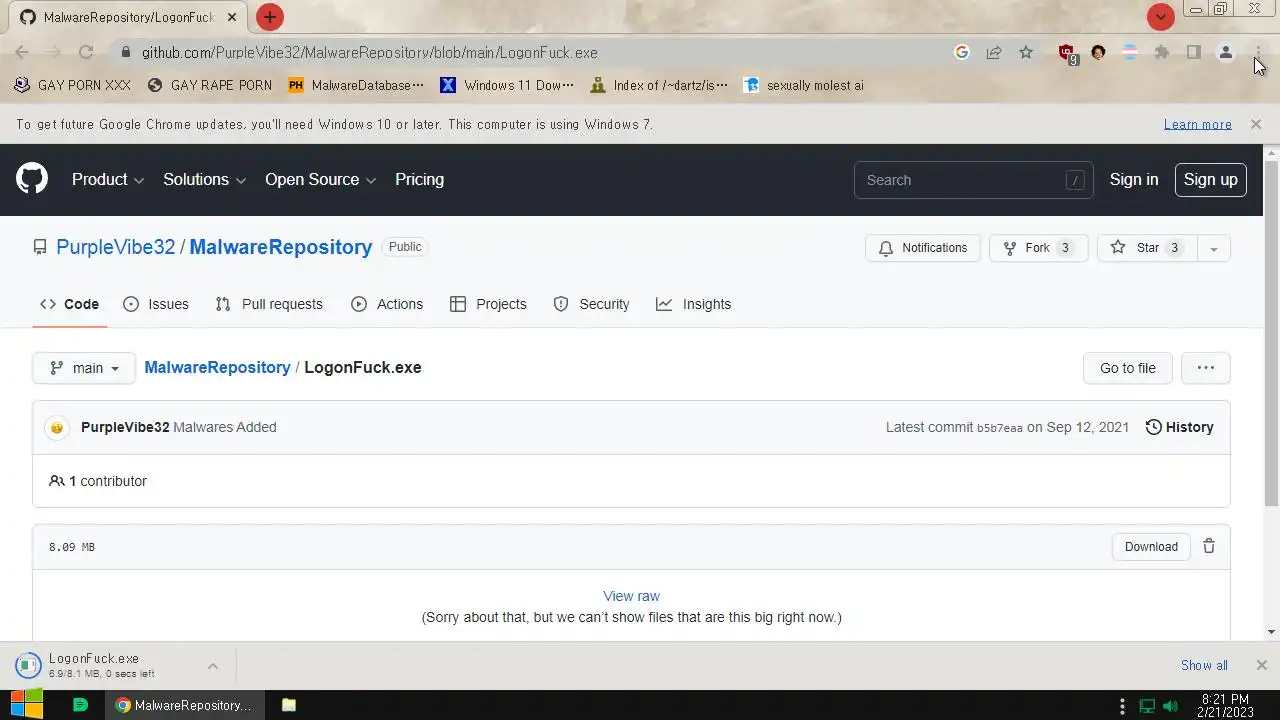The height and width of the screenshot is (720, 1280).
Task: Click the Sign up button
Action: pos(1210,180)
